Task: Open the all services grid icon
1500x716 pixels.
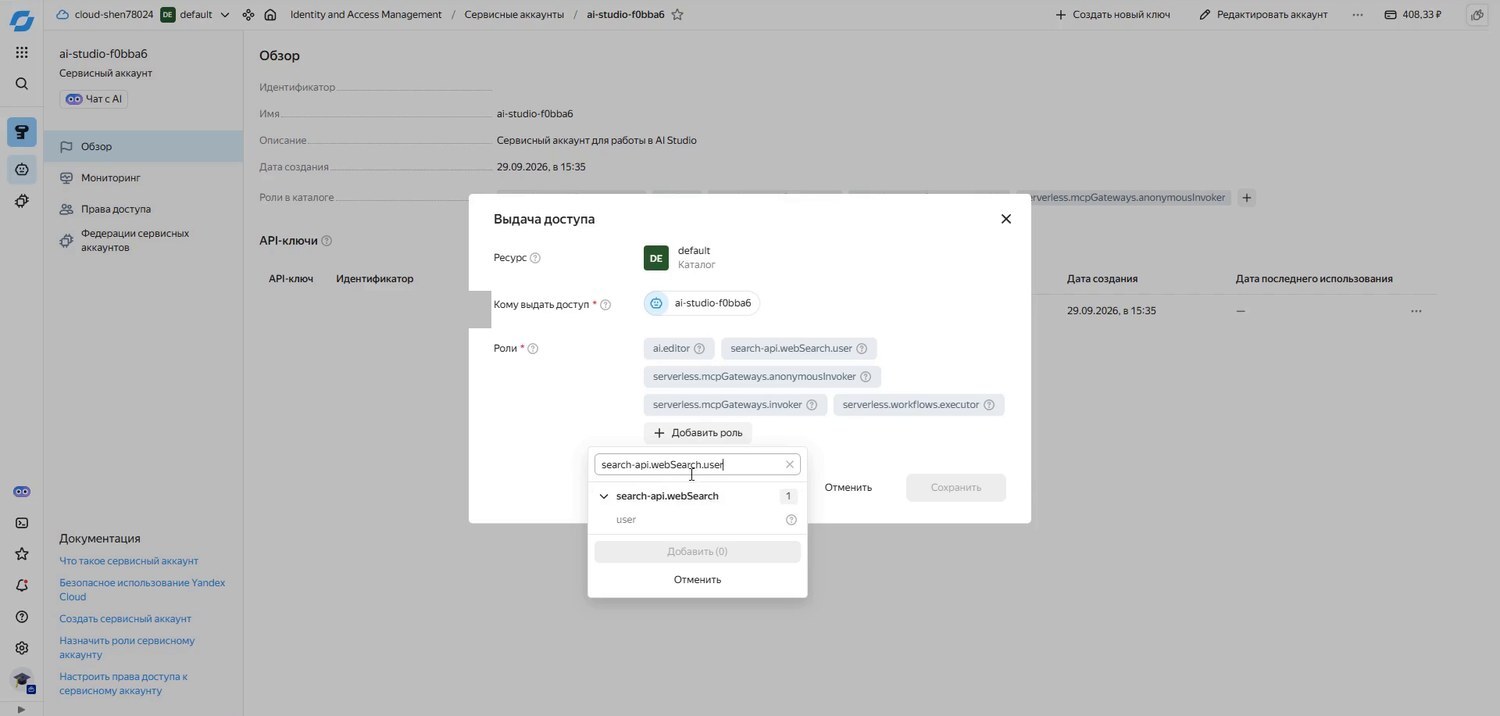Action: tap(22, 52)
